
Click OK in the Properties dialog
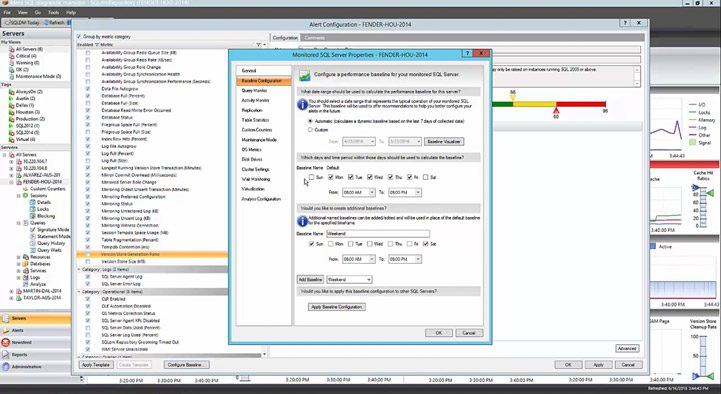pos(438,333)
